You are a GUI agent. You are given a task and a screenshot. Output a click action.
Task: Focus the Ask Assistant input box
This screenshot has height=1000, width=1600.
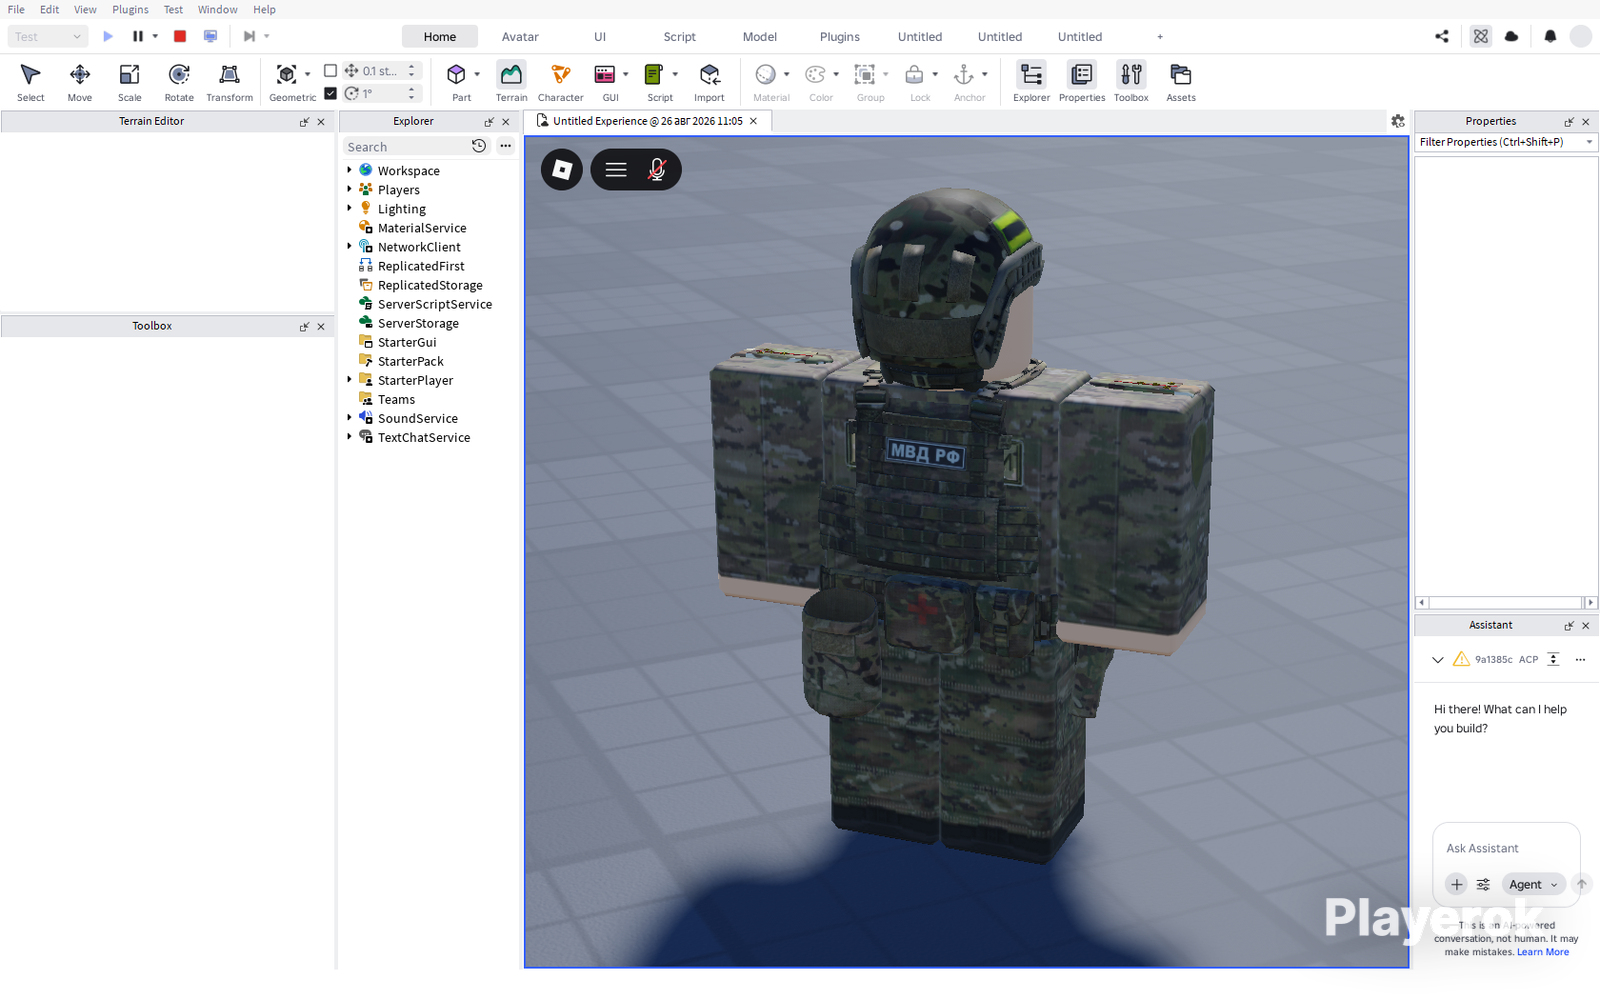click(x=1506, y=848)
